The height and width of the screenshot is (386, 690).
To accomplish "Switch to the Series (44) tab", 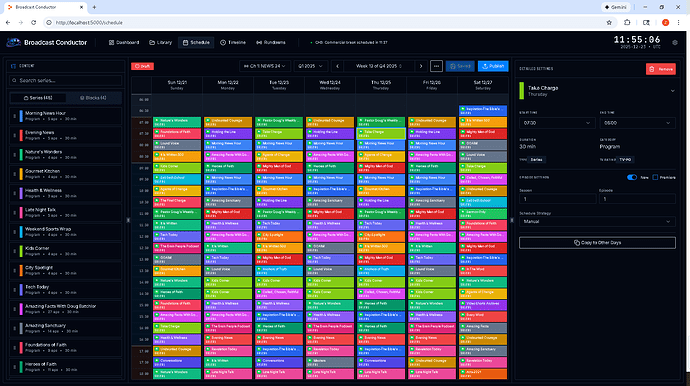I will (38, 98).
